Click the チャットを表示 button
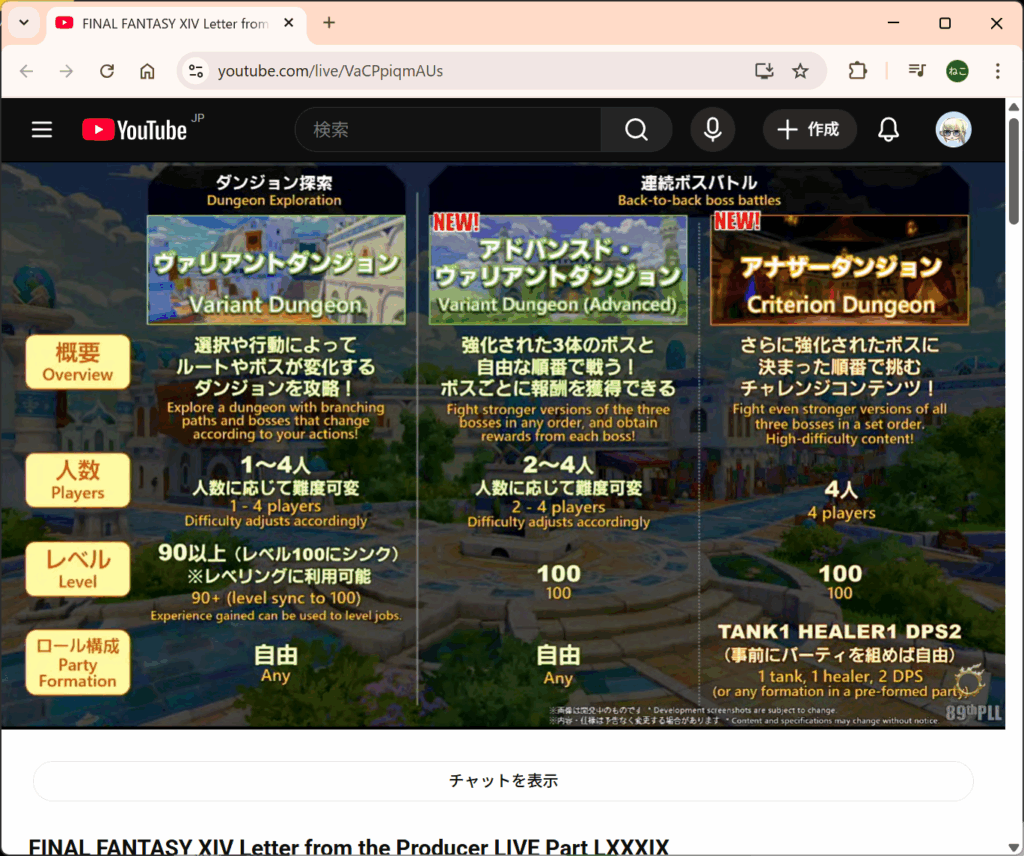1024x856 pixels. point(503,781)
